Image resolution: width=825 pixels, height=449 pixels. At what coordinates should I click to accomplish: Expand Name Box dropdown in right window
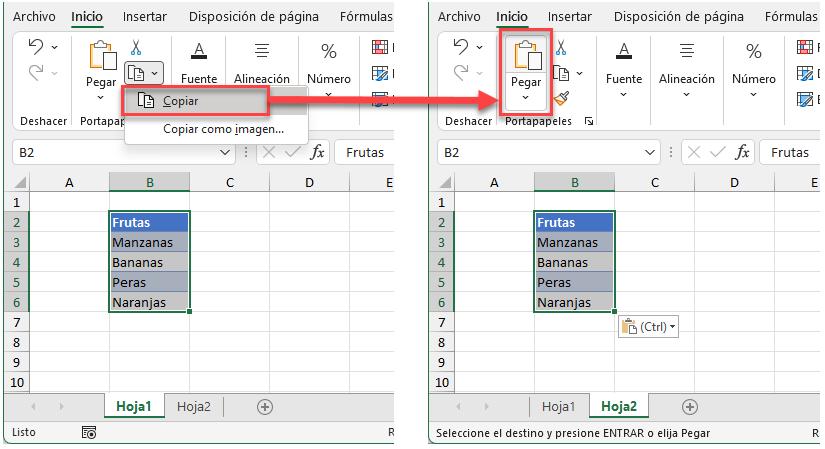point(650,153)
